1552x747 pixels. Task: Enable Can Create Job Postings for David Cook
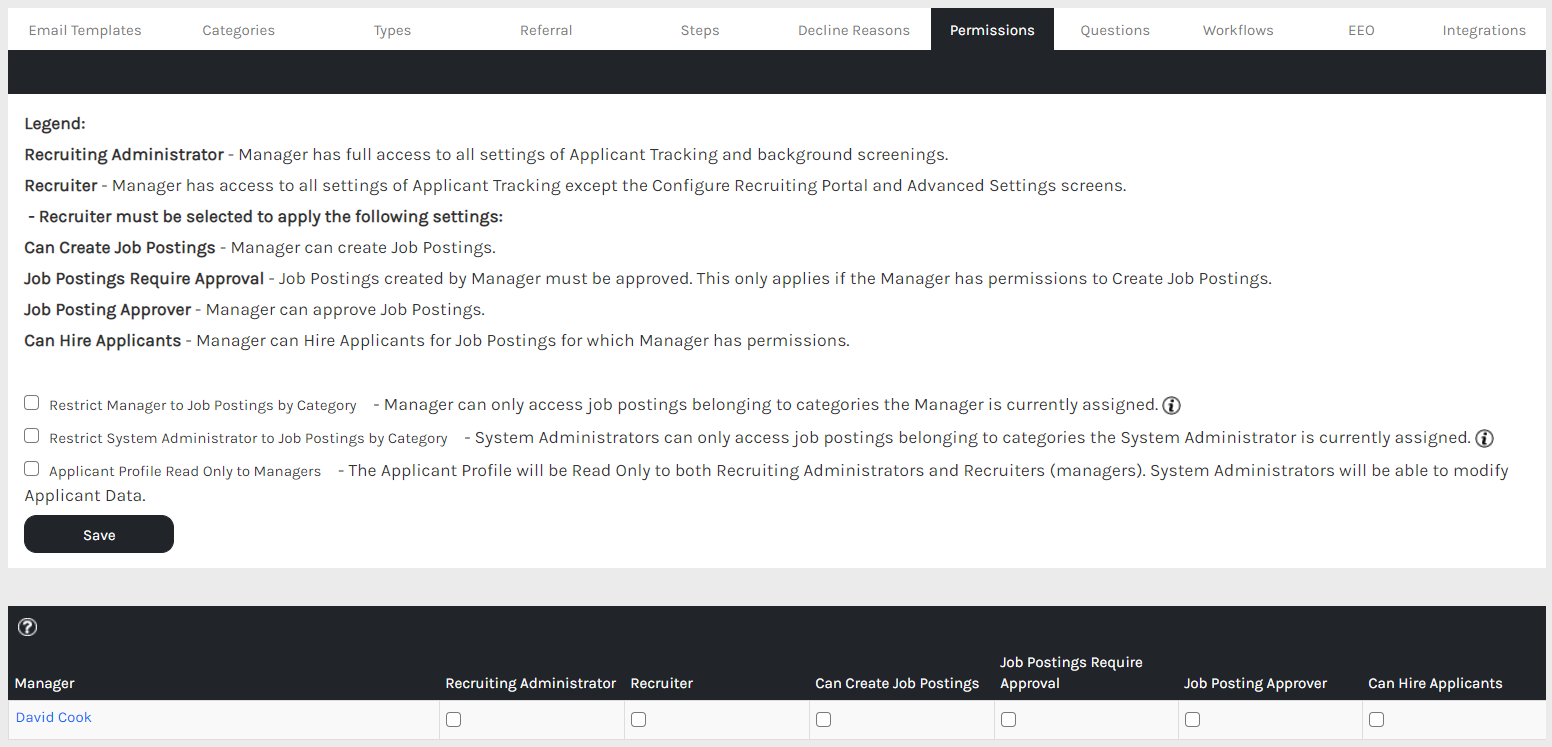[824, 719]
